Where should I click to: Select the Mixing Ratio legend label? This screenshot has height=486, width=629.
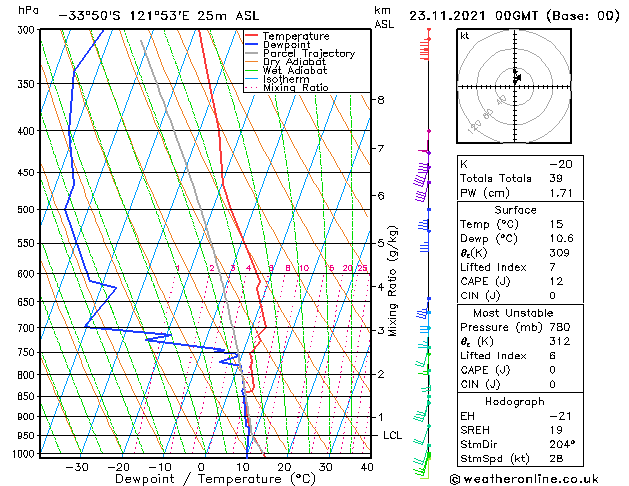click(296, 87)
